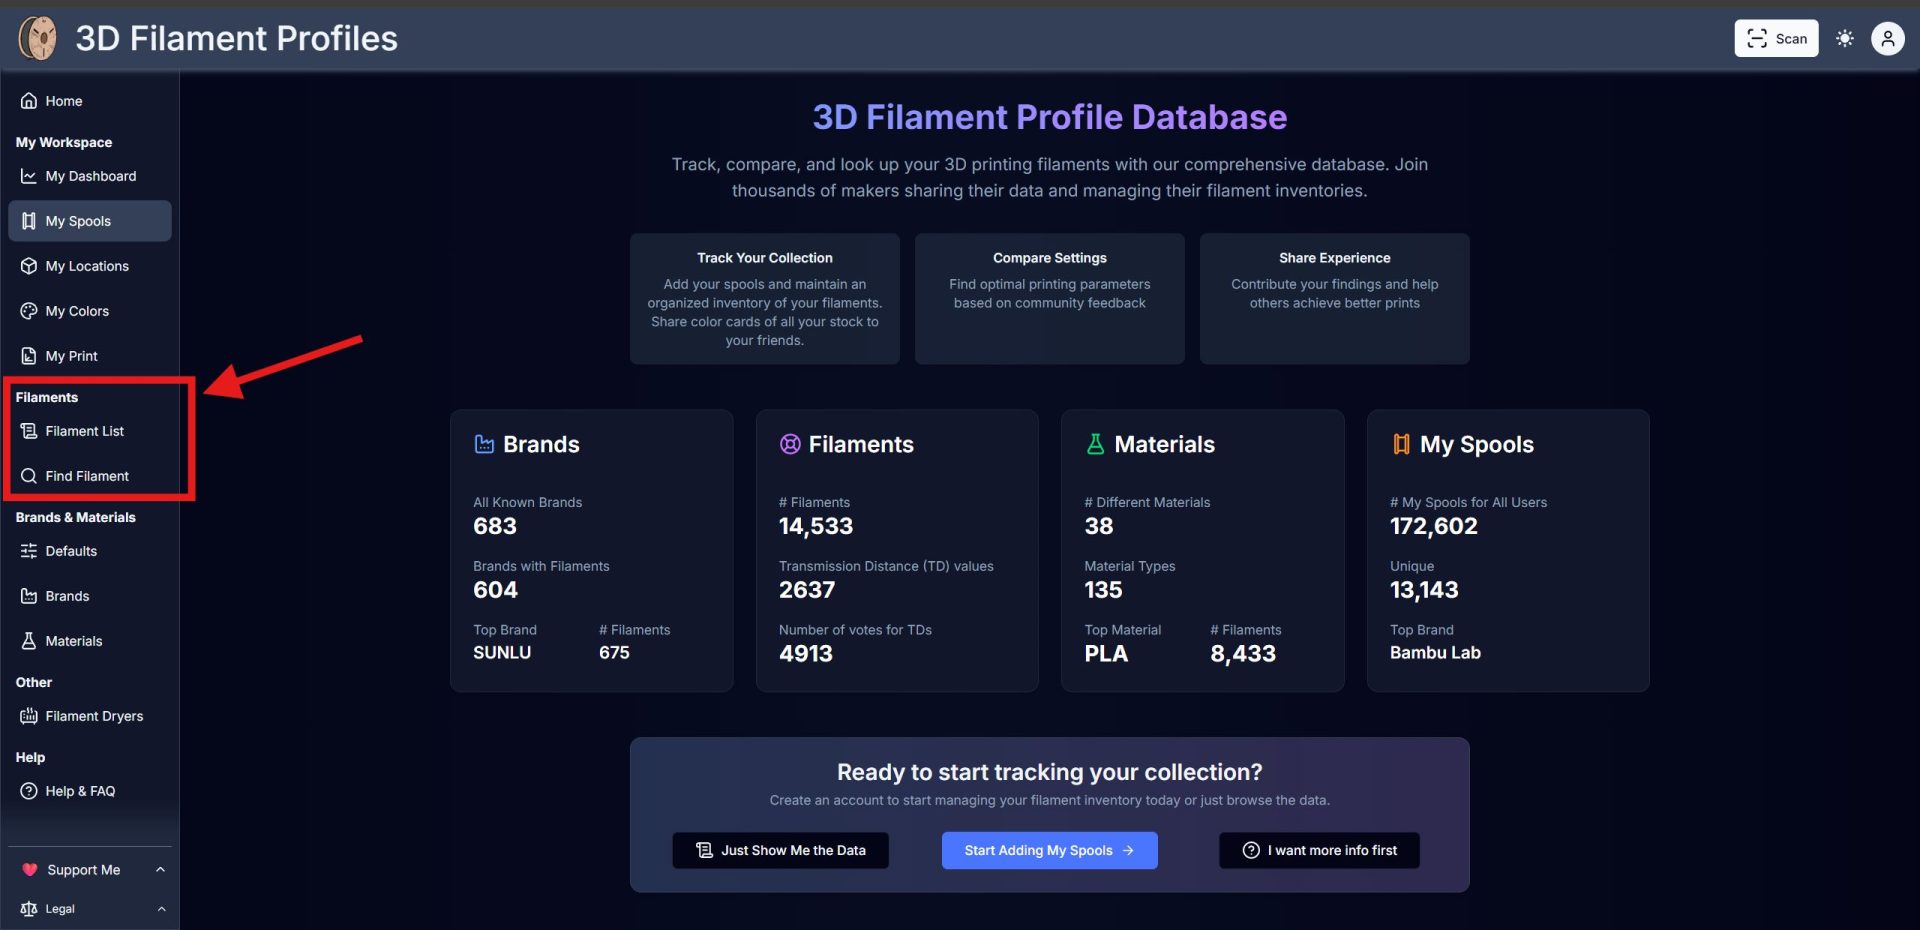Viewport: 1920px width, 930px height.
Task: Open My Dashboard chart icon
Action: 29,176
